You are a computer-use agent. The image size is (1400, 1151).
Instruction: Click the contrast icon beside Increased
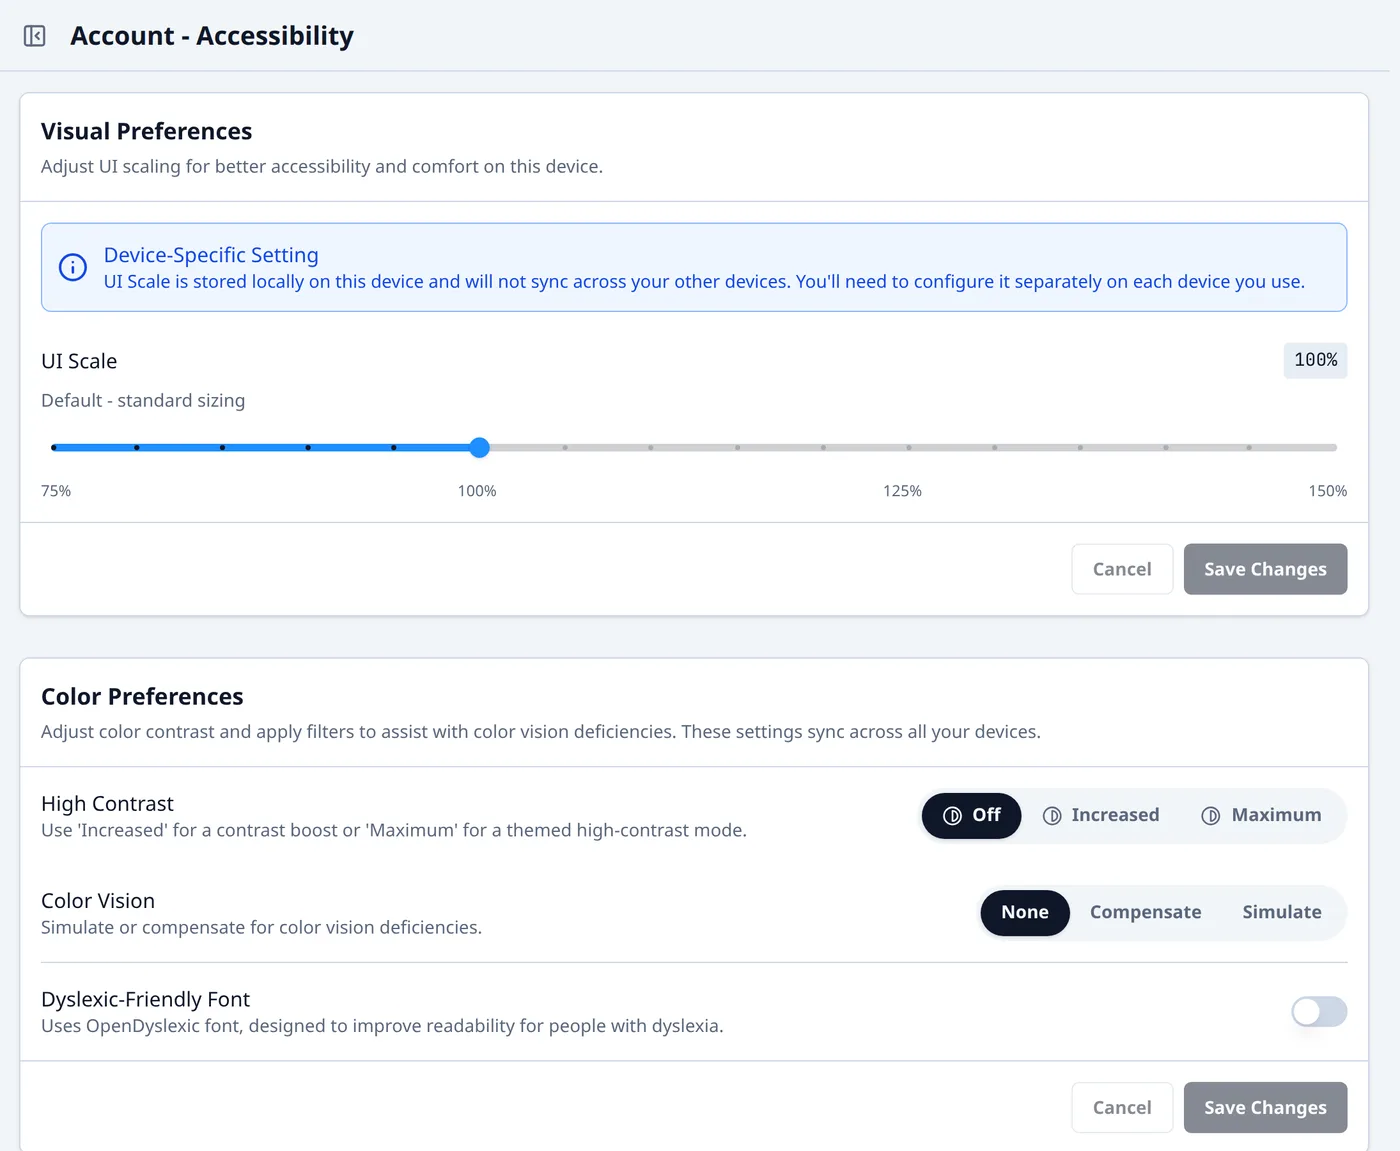coord(1052,816)
